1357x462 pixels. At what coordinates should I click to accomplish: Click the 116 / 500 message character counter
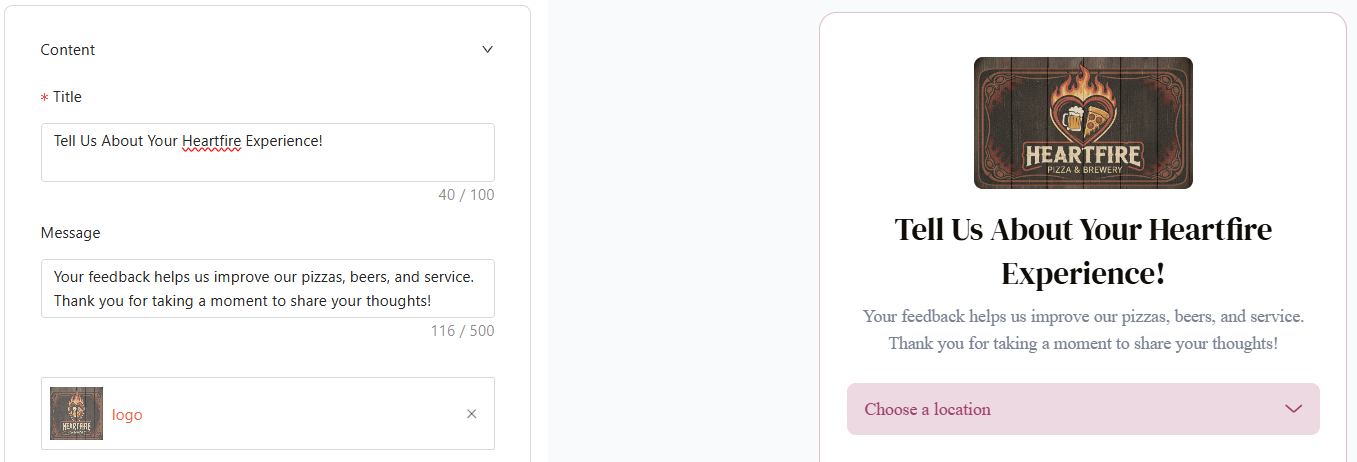click(x=462, y=331)
